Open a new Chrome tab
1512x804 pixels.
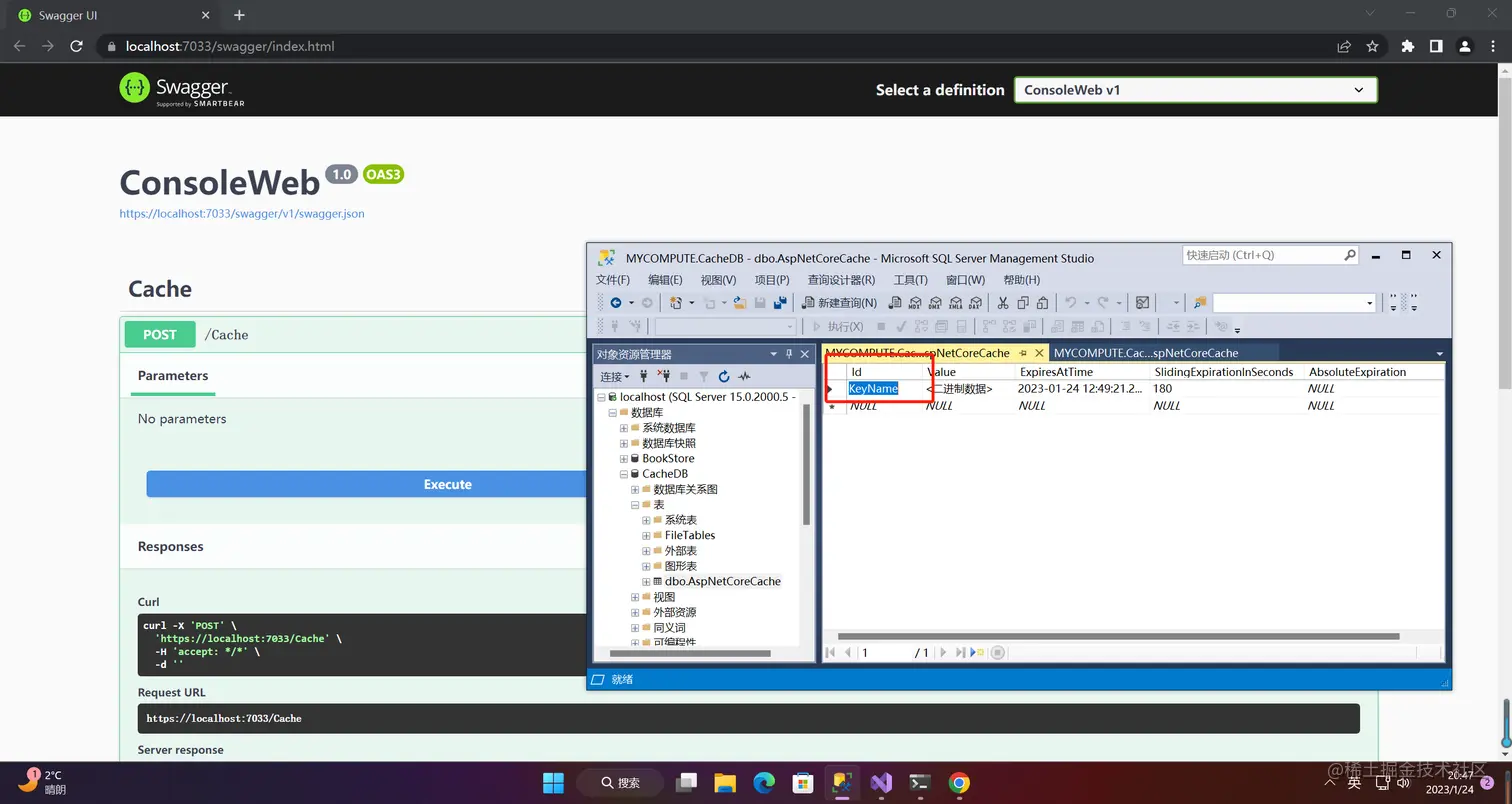[x=239, y=16]
